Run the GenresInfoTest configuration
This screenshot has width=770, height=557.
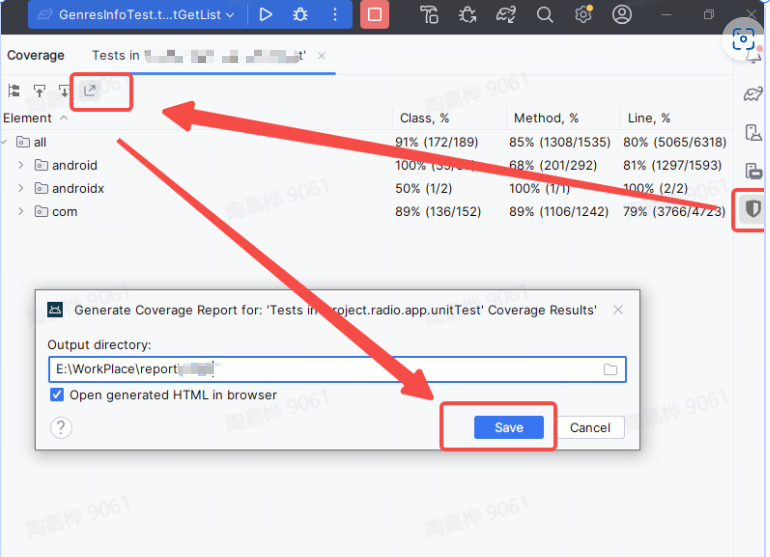pos(265,15)
